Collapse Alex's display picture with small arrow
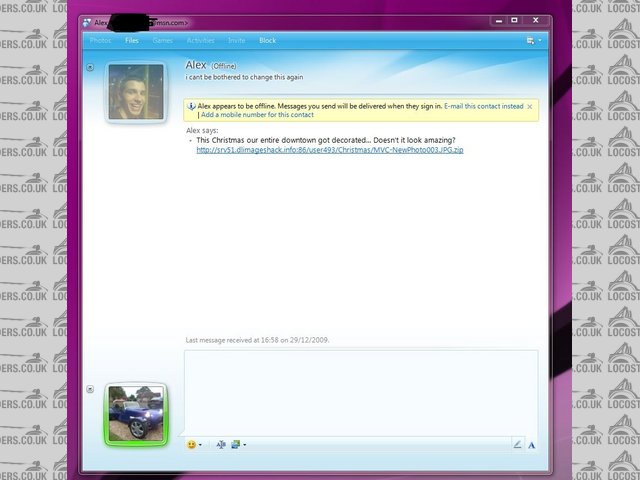The height and width of the screenshot is (480, 640). 90,68
